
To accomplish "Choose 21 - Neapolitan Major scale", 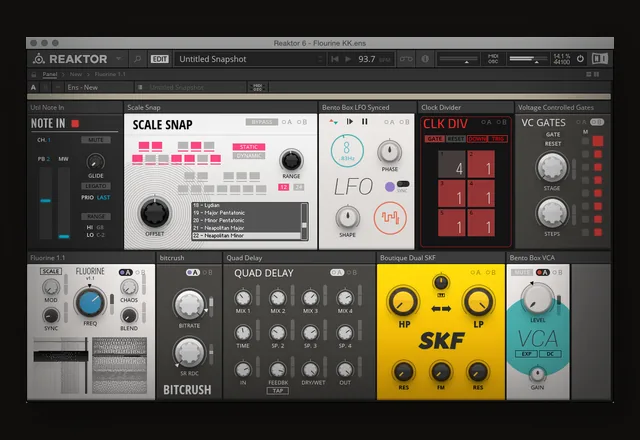I will click(247, 228).
